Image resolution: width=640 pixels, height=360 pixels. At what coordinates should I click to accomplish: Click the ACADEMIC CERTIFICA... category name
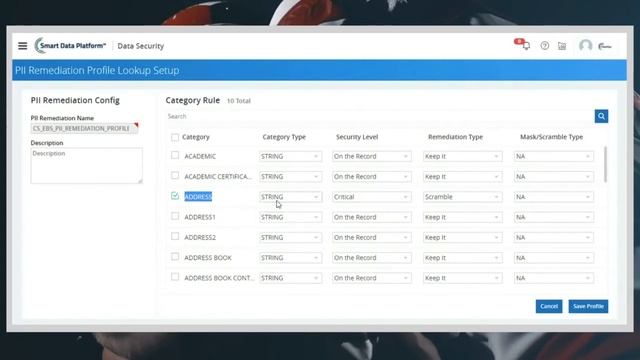point(218,177)
